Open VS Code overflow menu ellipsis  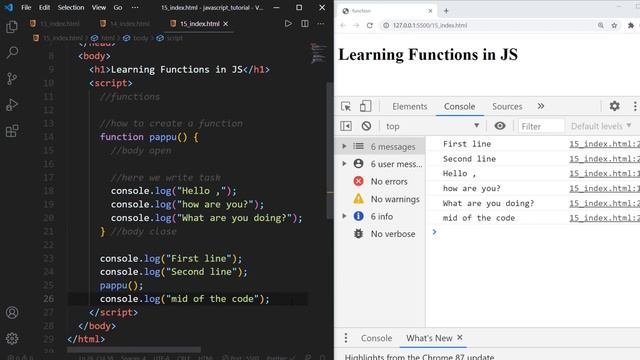(135, 7)
